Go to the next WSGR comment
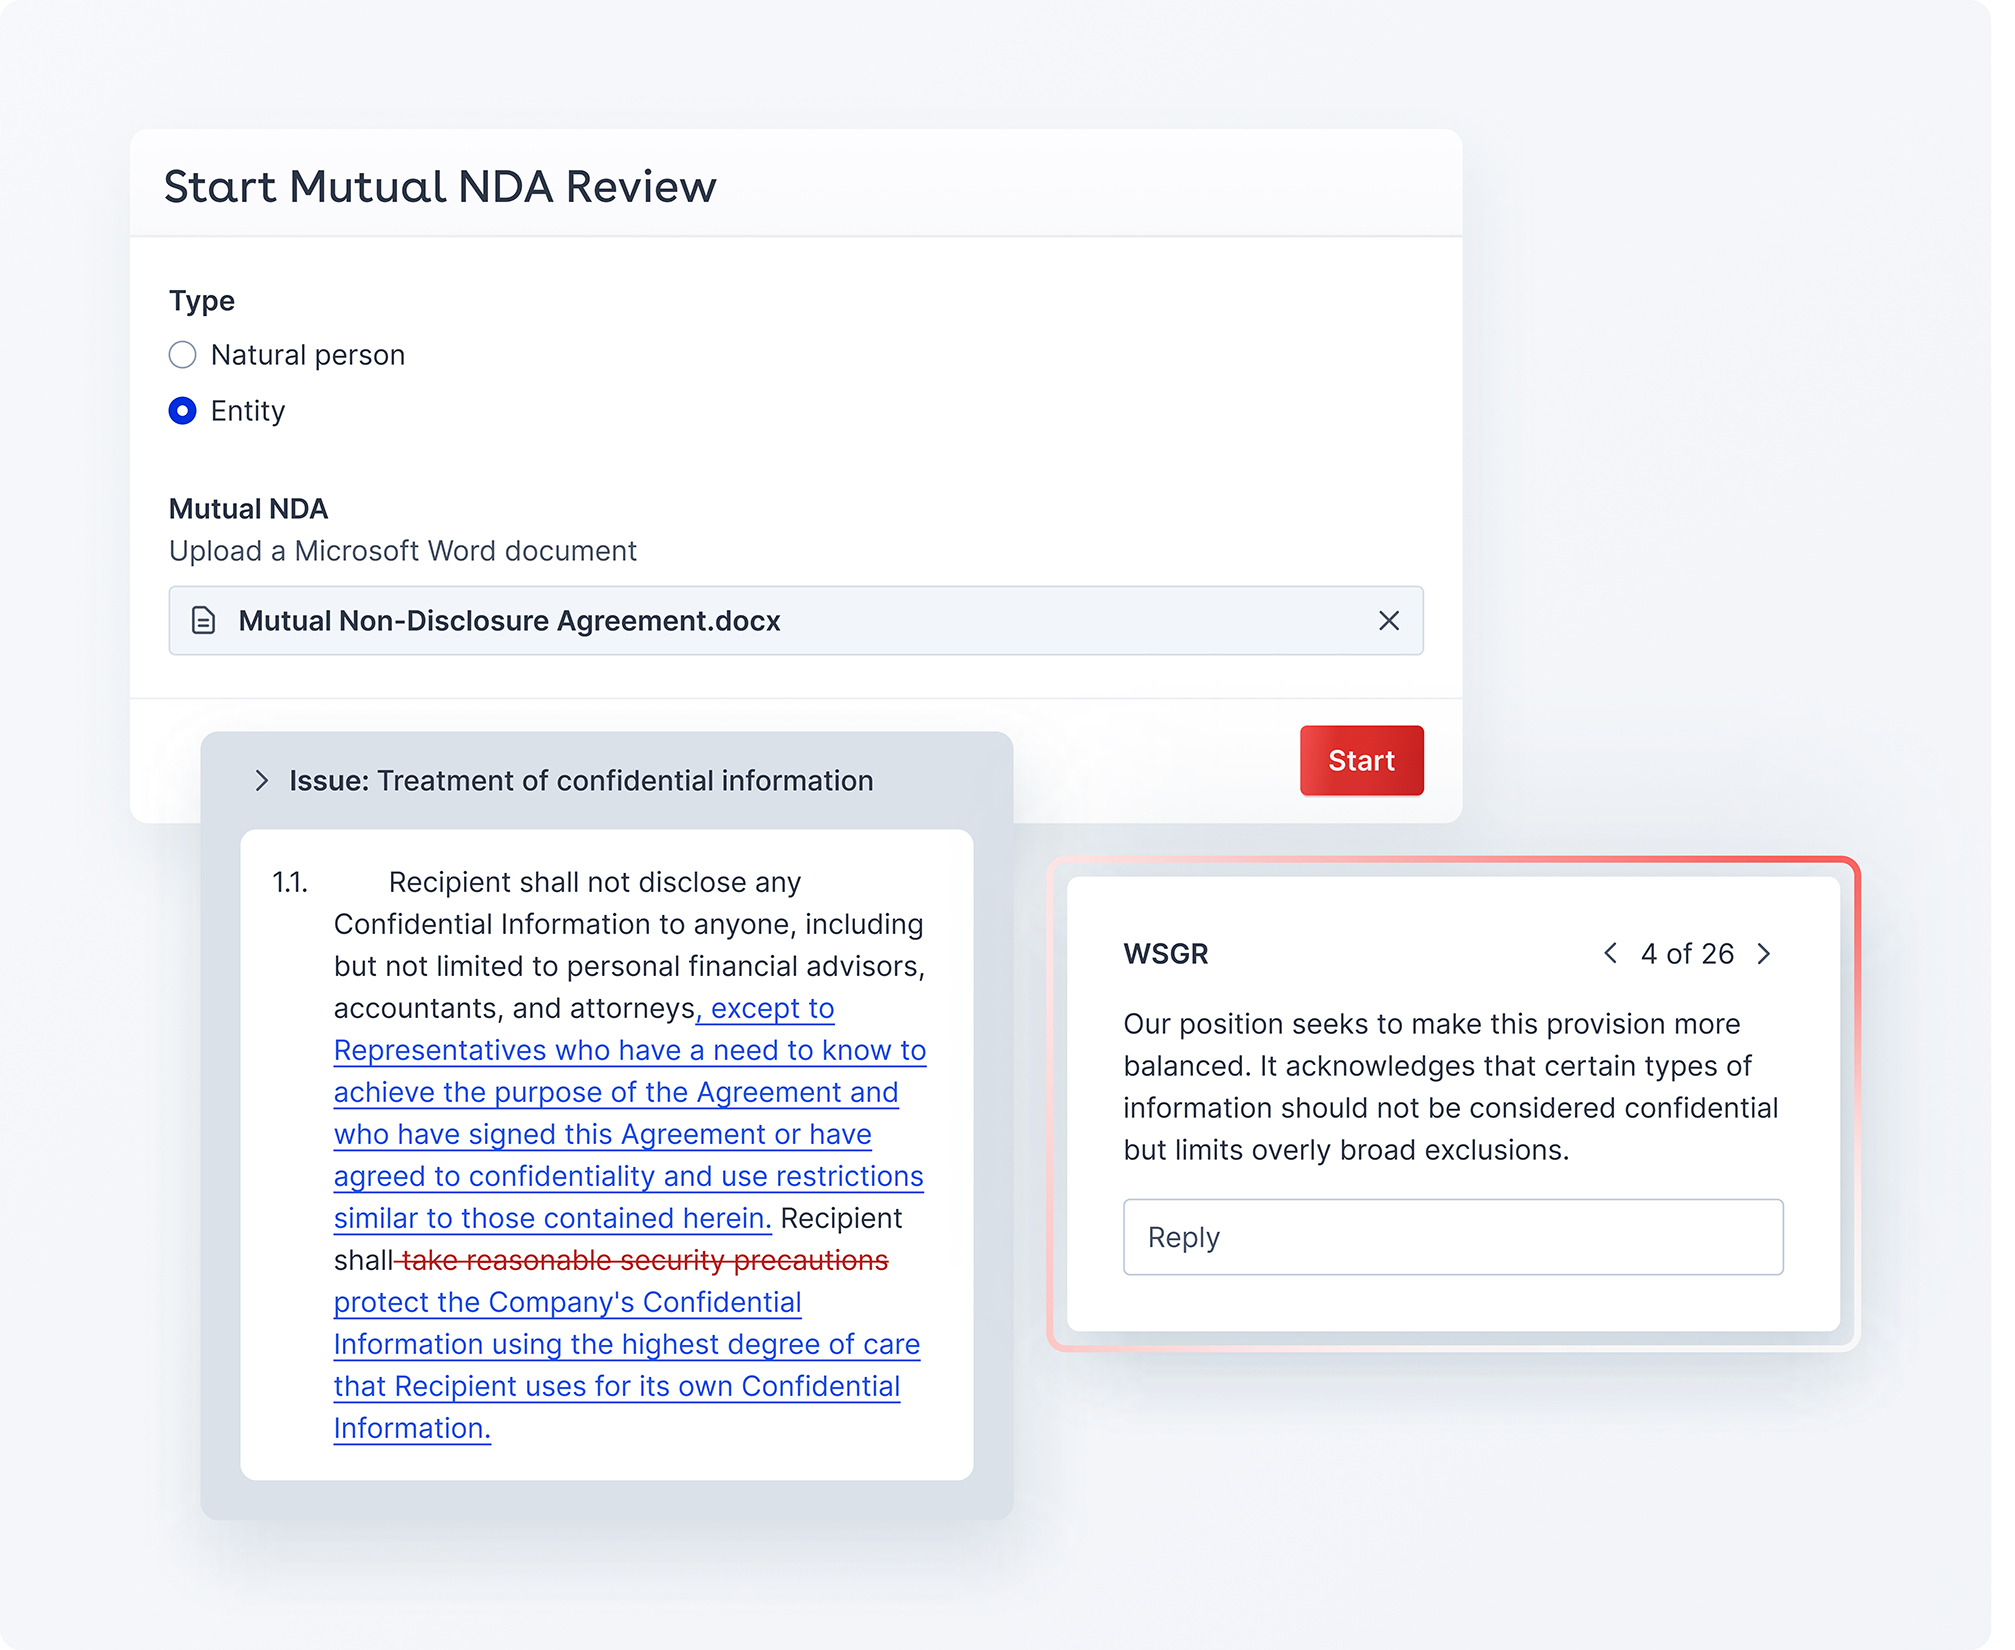This screenshot has height=1650, width=2015. click(1764, 953)
